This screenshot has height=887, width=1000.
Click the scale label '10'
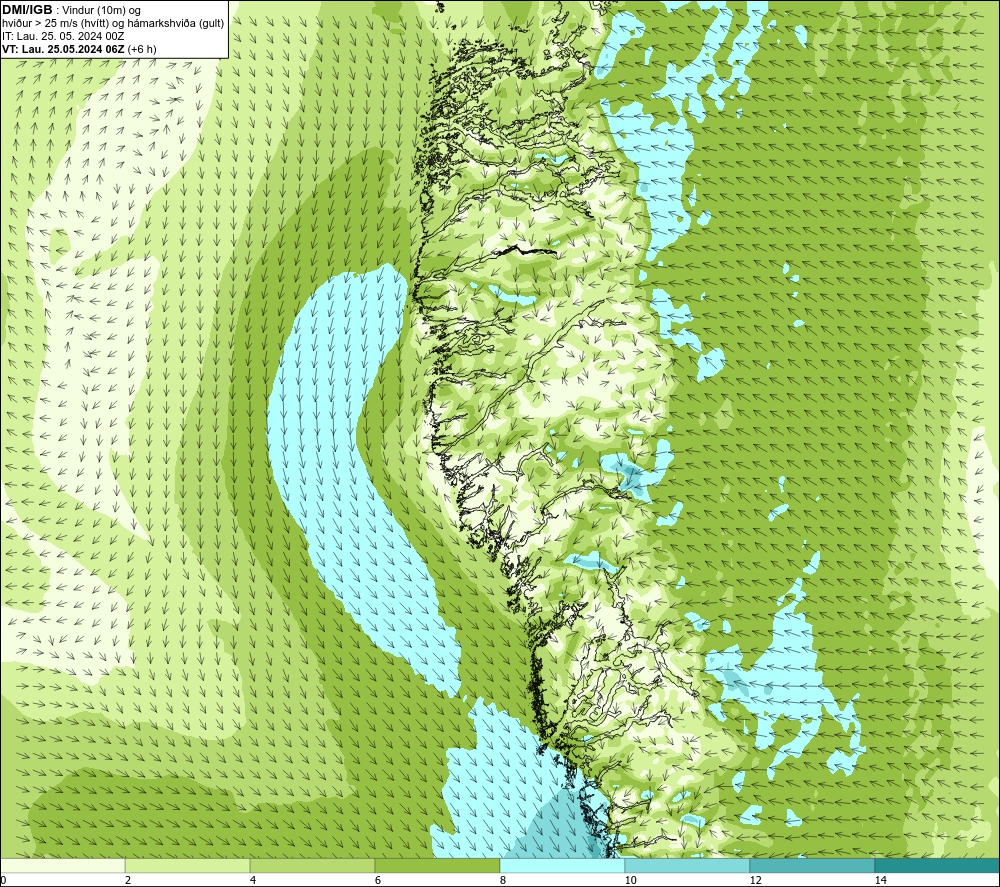[x=630, y=880]
